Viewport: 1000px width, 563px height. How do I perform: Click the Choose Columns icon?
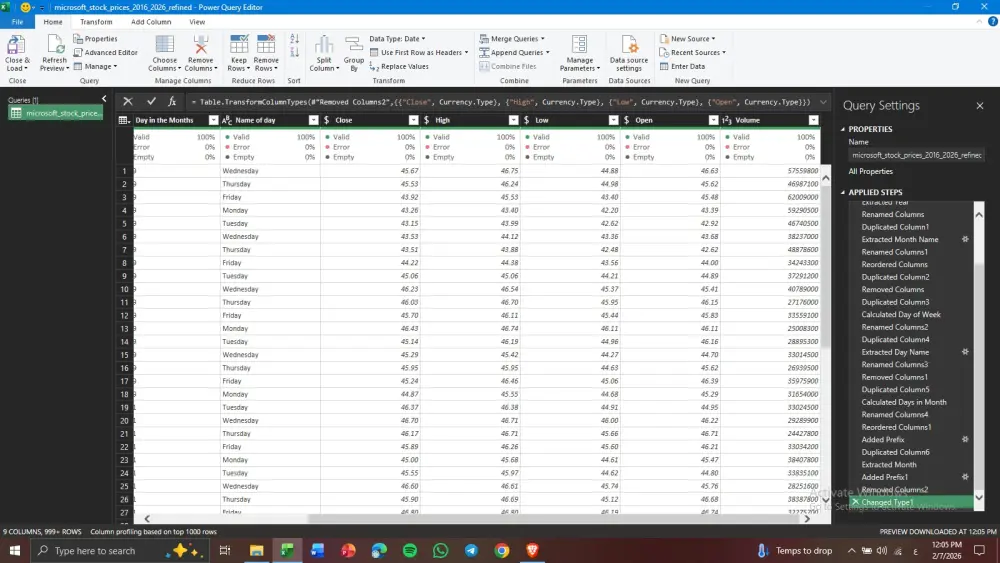(x=165, y=45)
